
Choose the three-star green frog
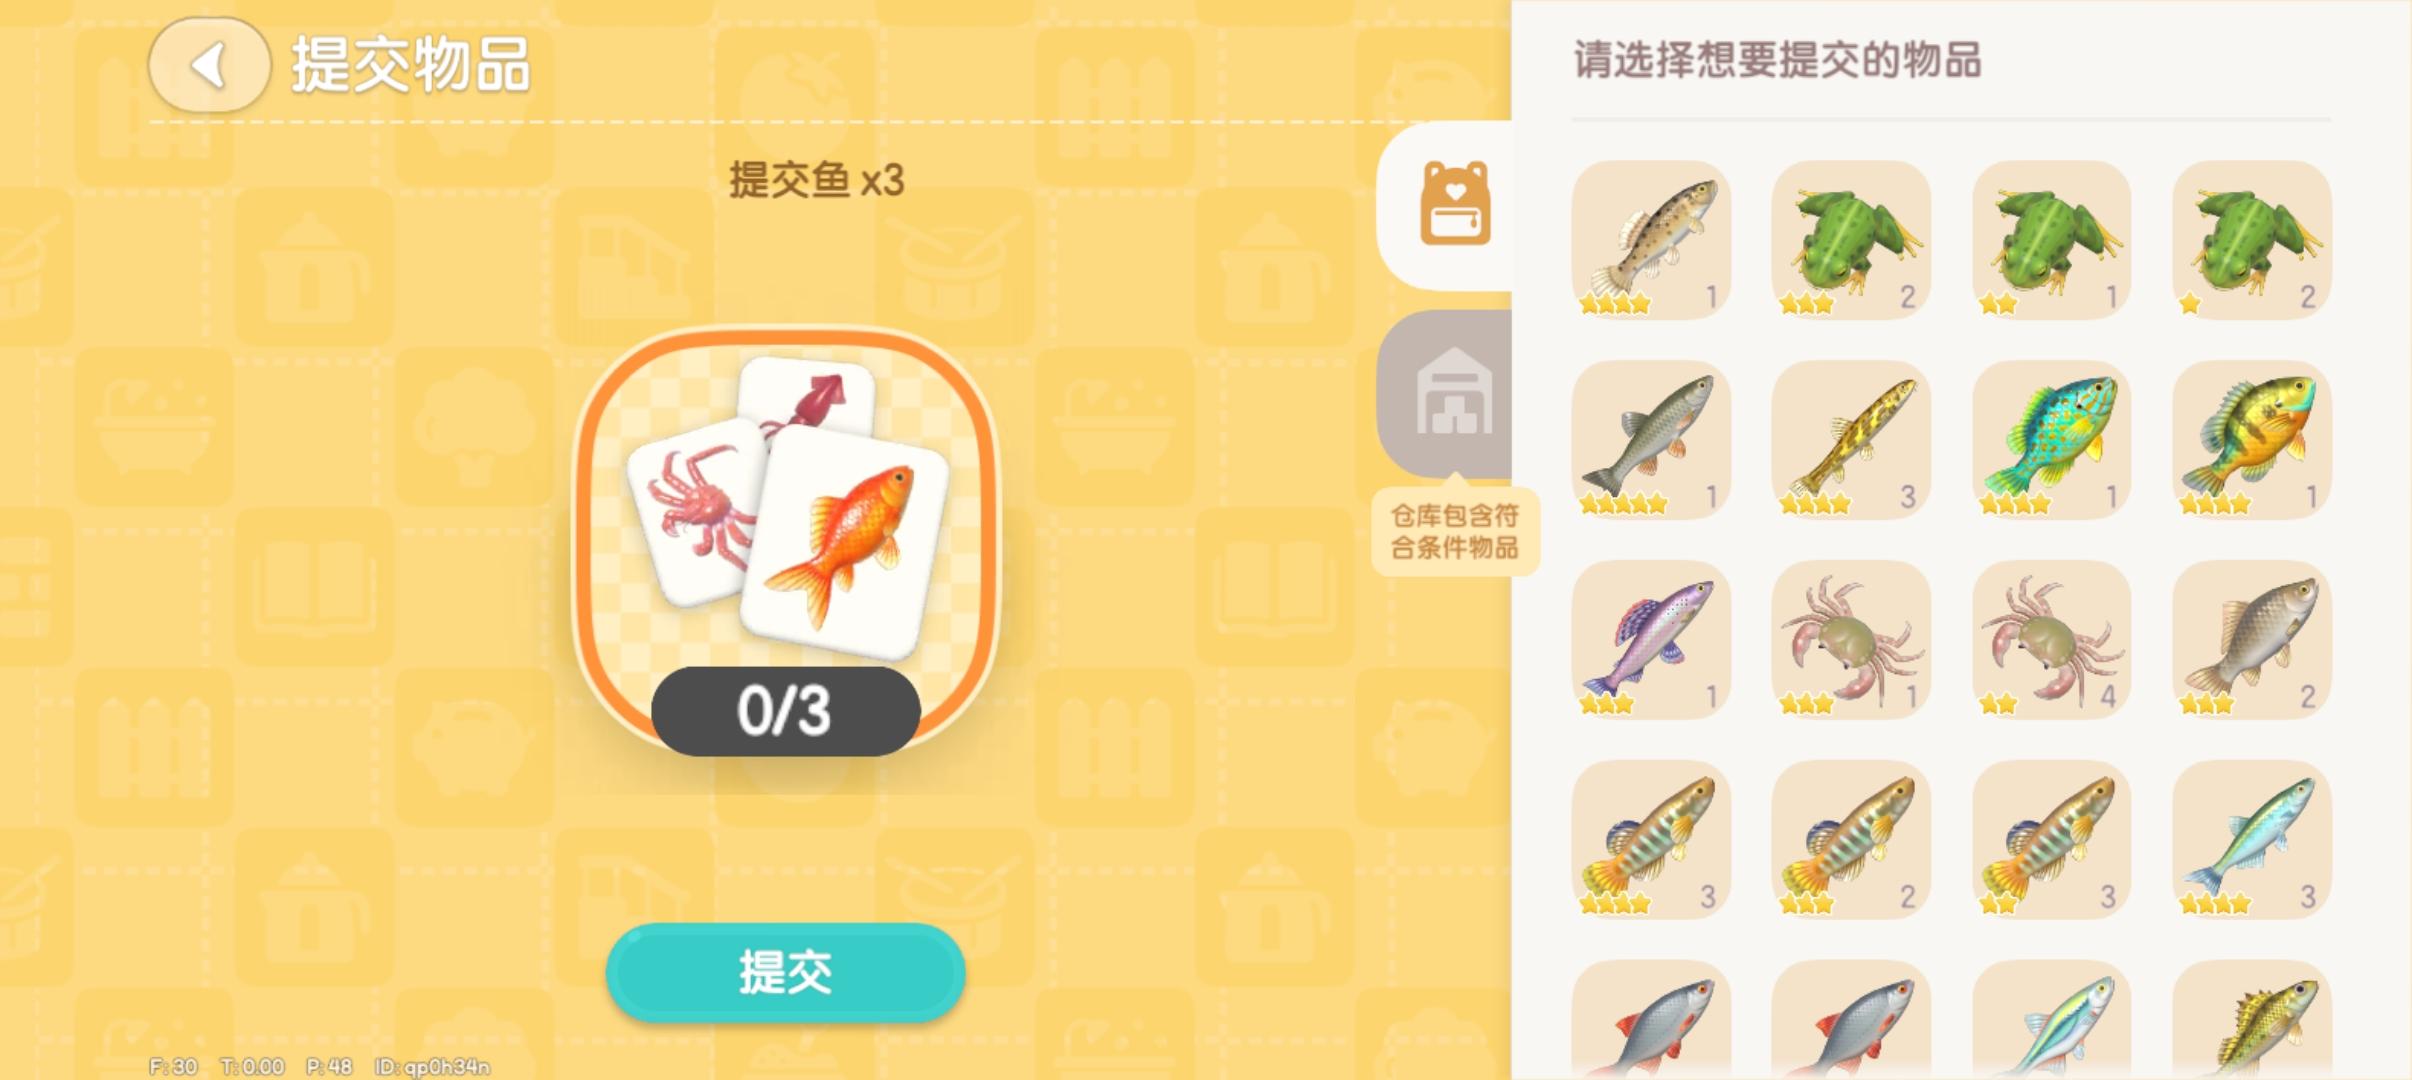(x=1851, y=240)
